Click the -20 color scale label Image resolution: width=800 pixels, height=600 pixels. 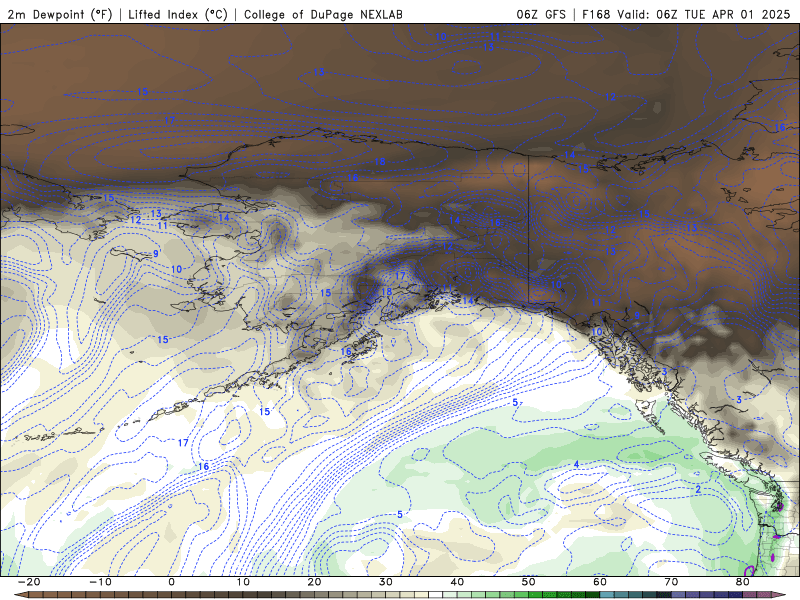[x=29, y=582]
